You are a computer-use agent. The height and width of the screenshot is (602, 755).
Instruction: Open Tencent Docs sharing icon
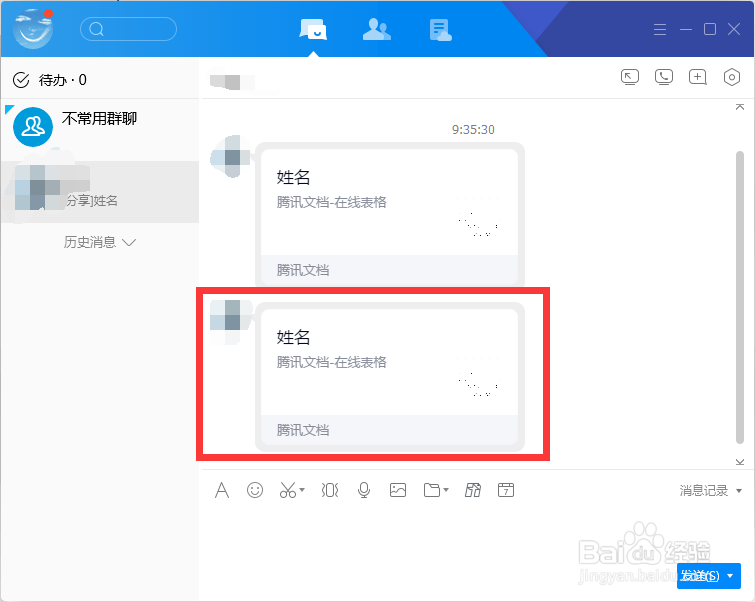473,490
